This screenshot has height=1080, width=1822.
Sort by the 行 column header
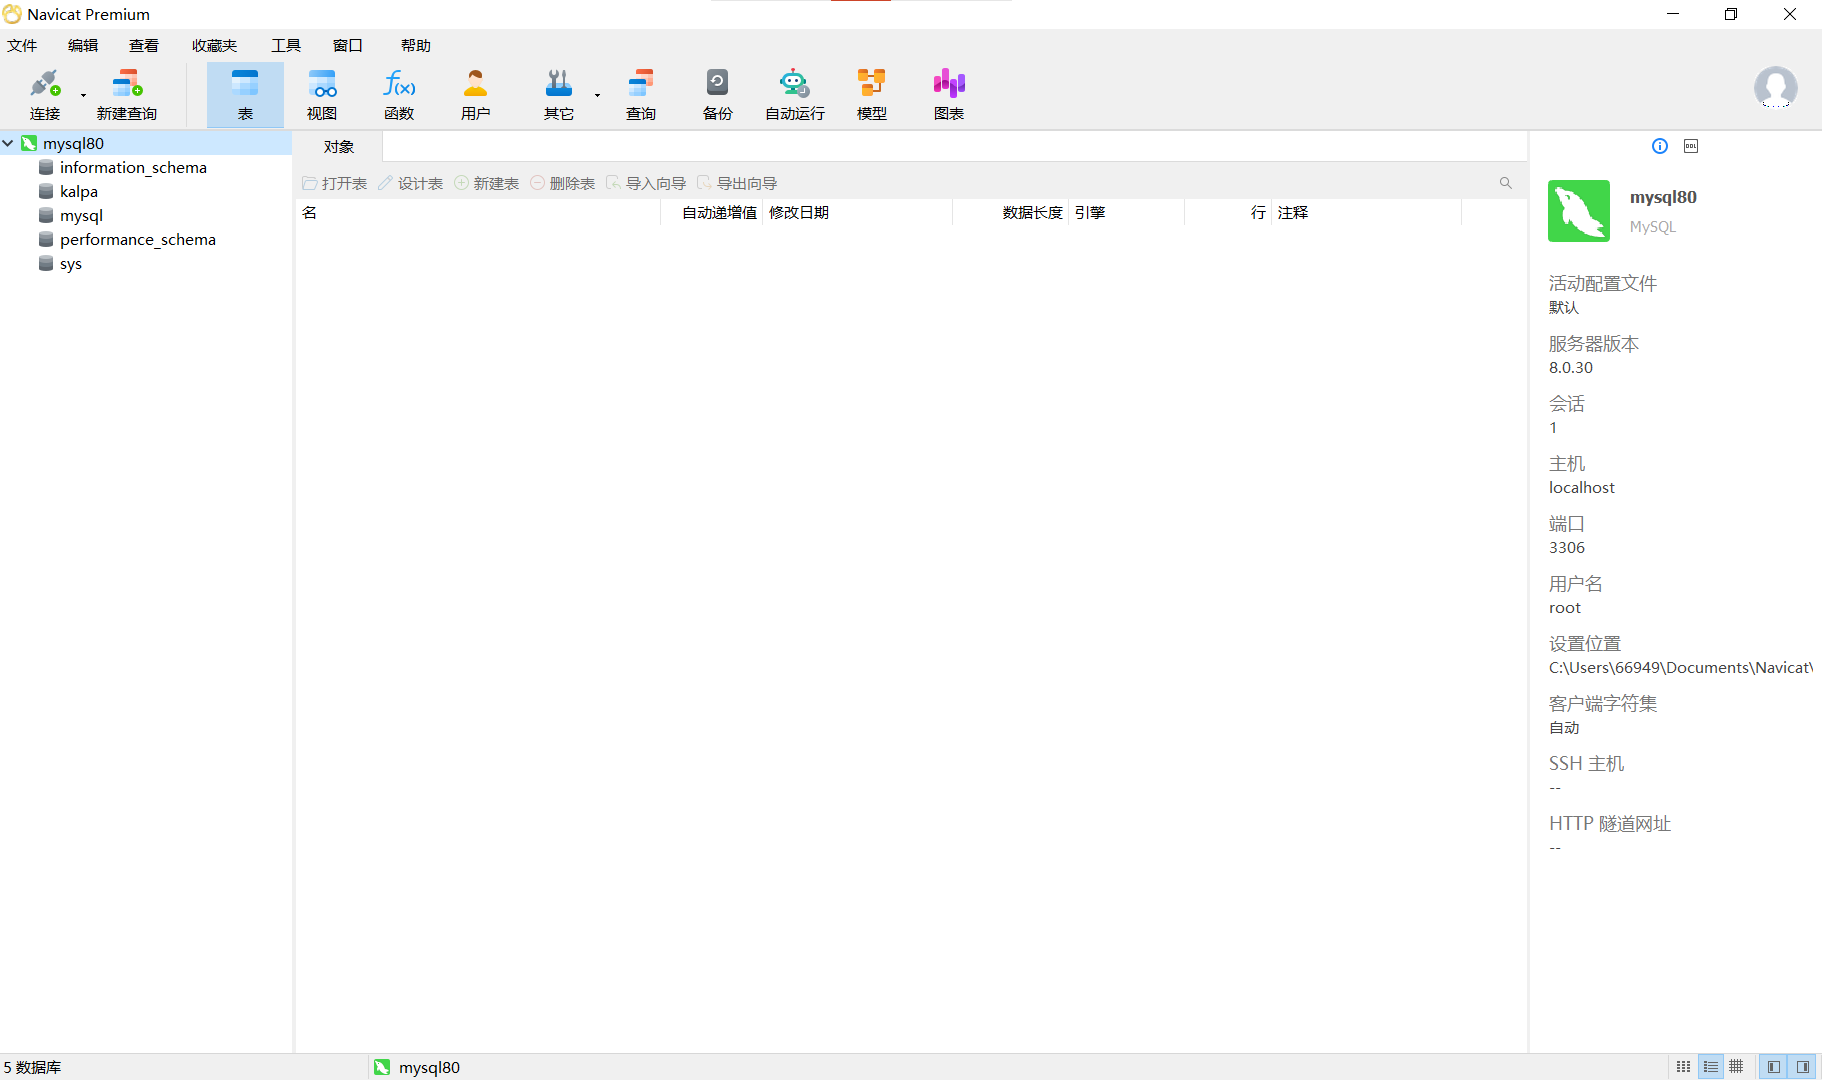pos(1229,212)
